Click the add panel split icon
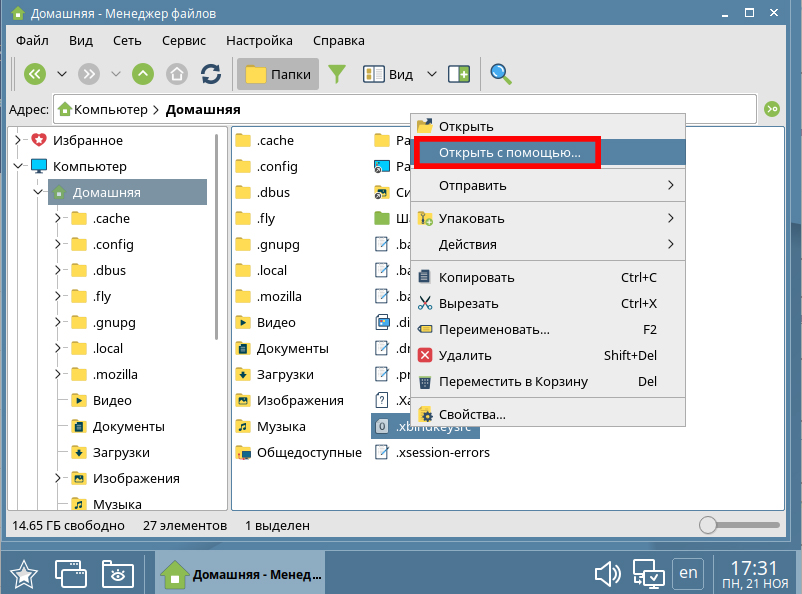The image size is (802, 594). pos(459,74)
